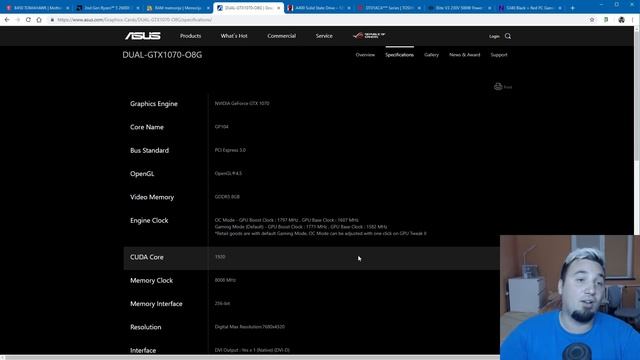Click the Graphics Engine label

point(154,104)
